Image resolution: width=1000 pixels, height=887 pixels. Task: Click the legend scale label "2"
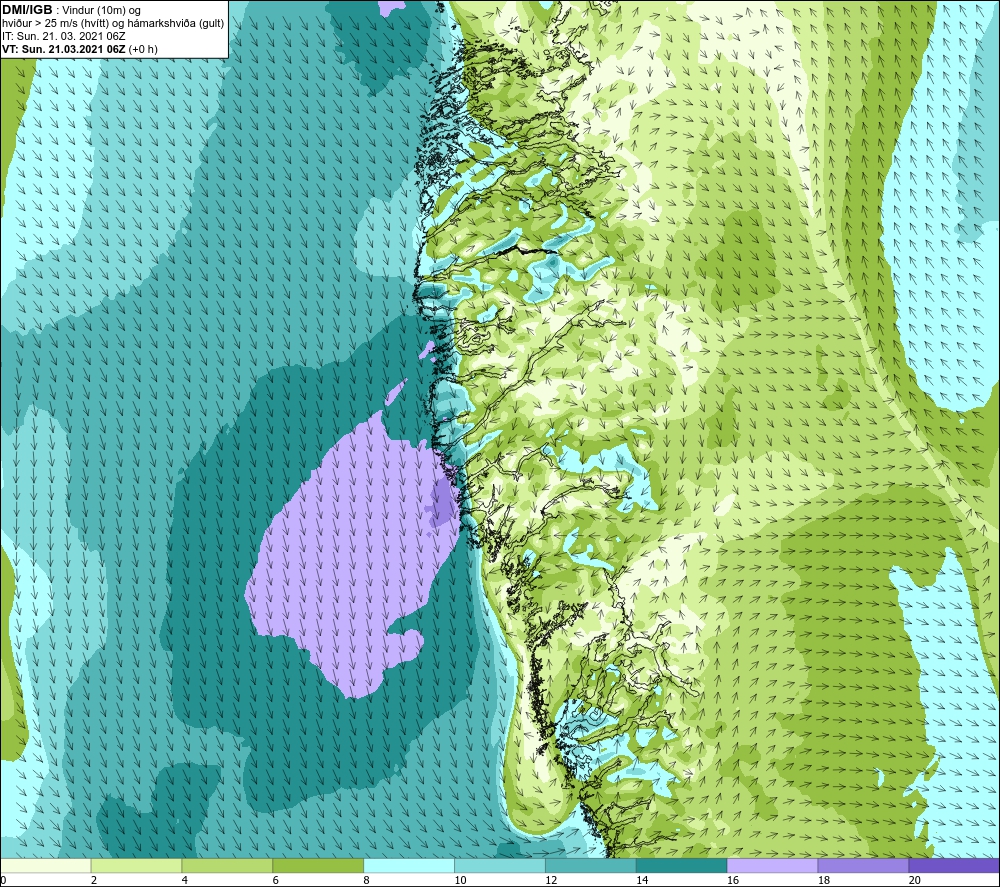click(x=94, y=881)
